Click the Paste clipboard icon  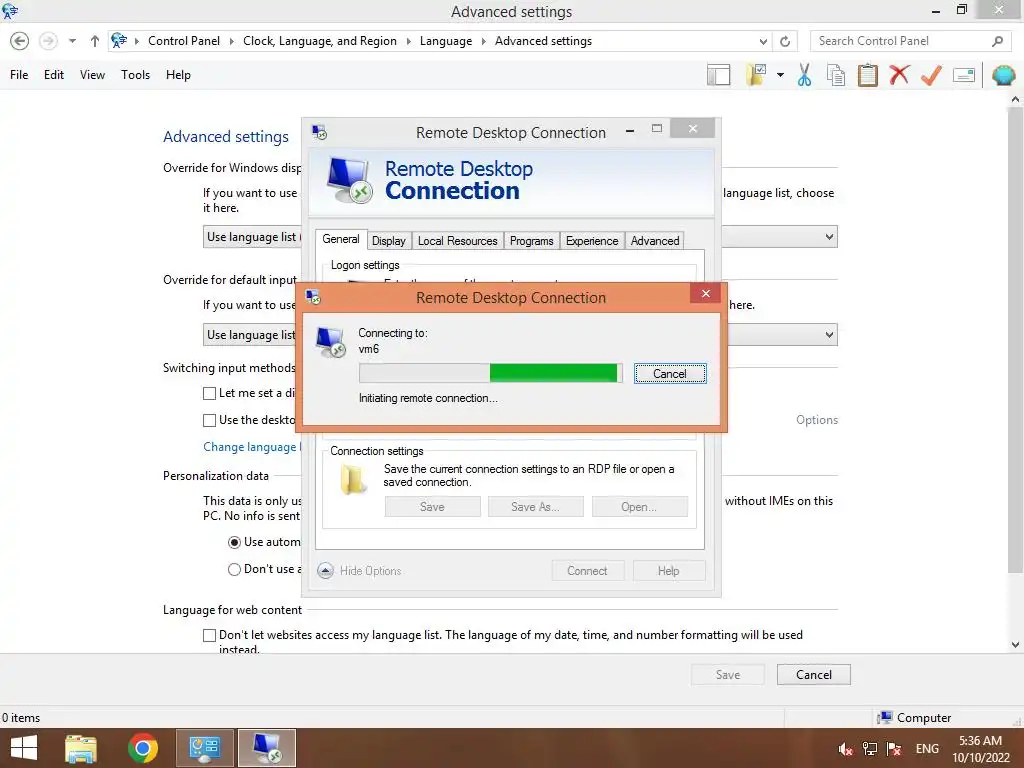pos(867,75)
